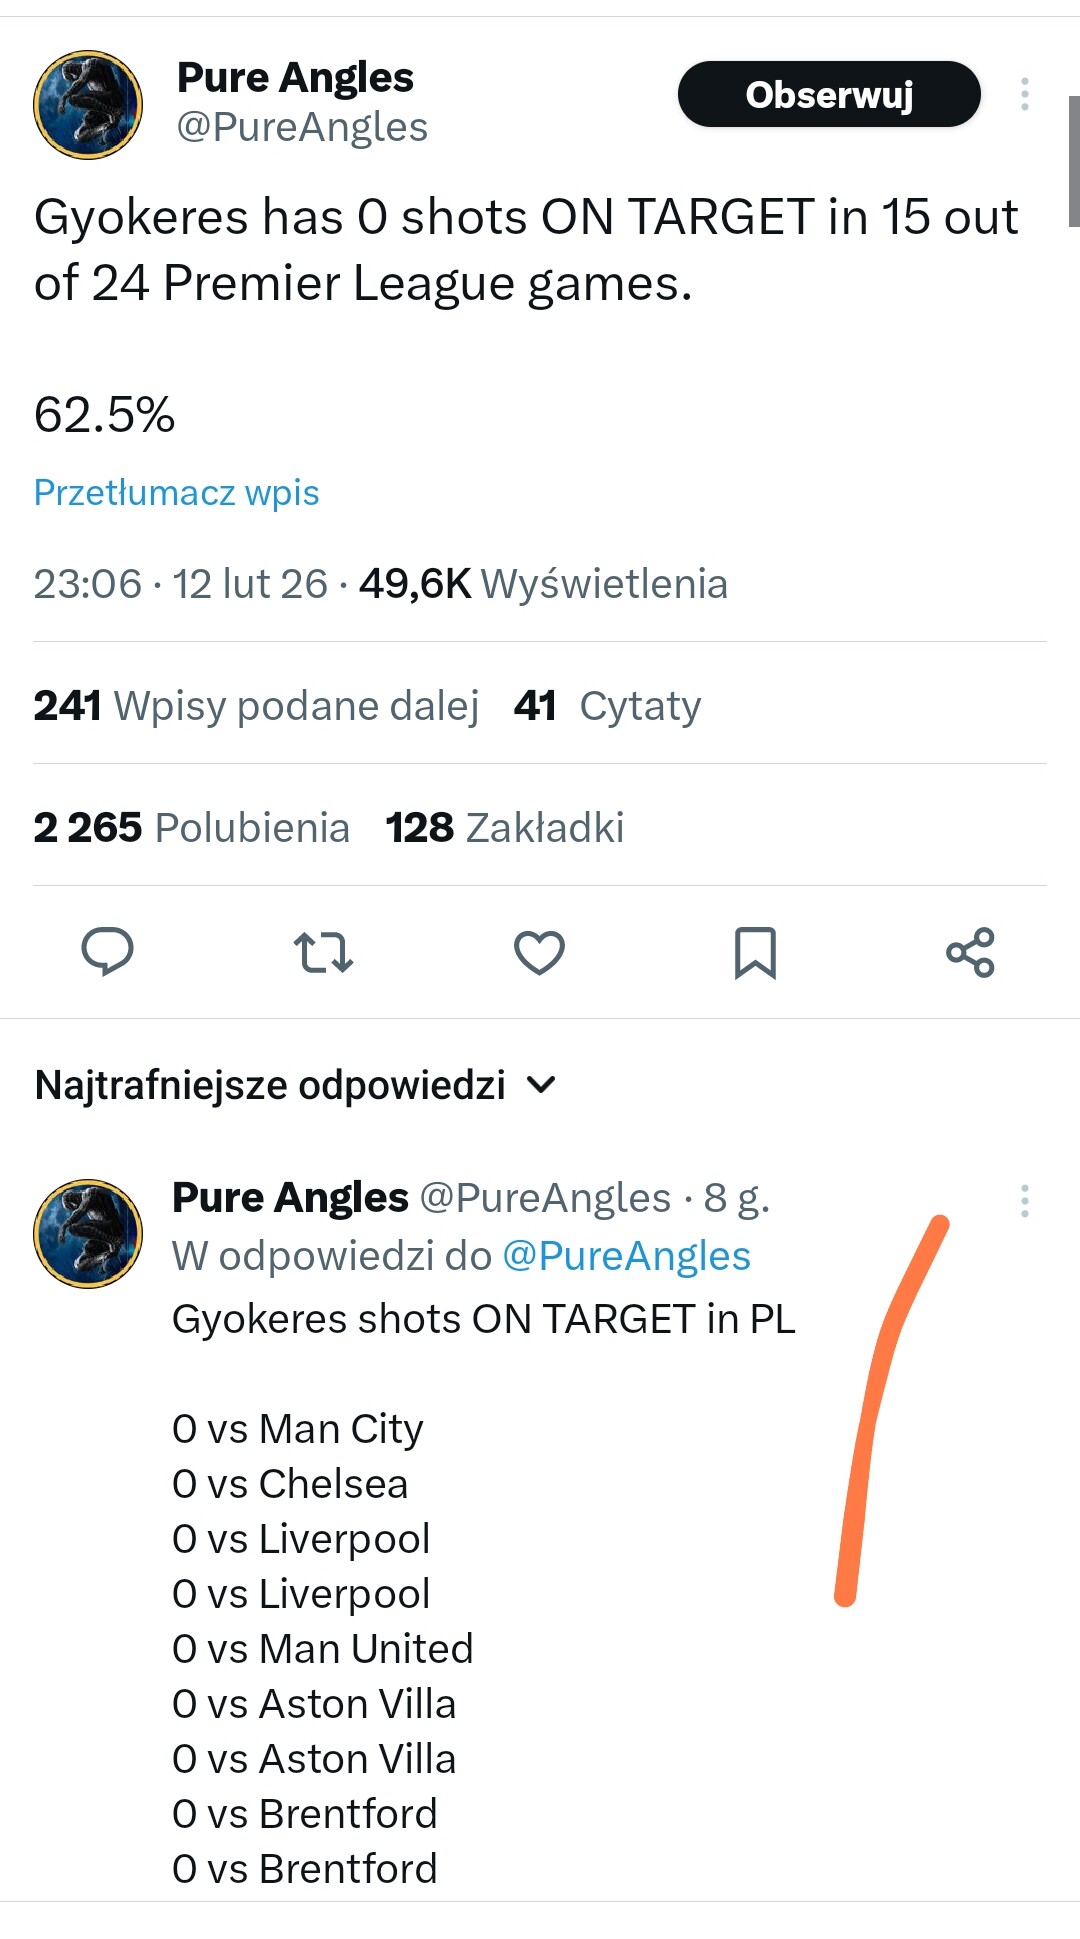The width and height of the screenshot is (1080, 1939).
Task: View the 2 265 Polubienia list
Action: point(191,828)
